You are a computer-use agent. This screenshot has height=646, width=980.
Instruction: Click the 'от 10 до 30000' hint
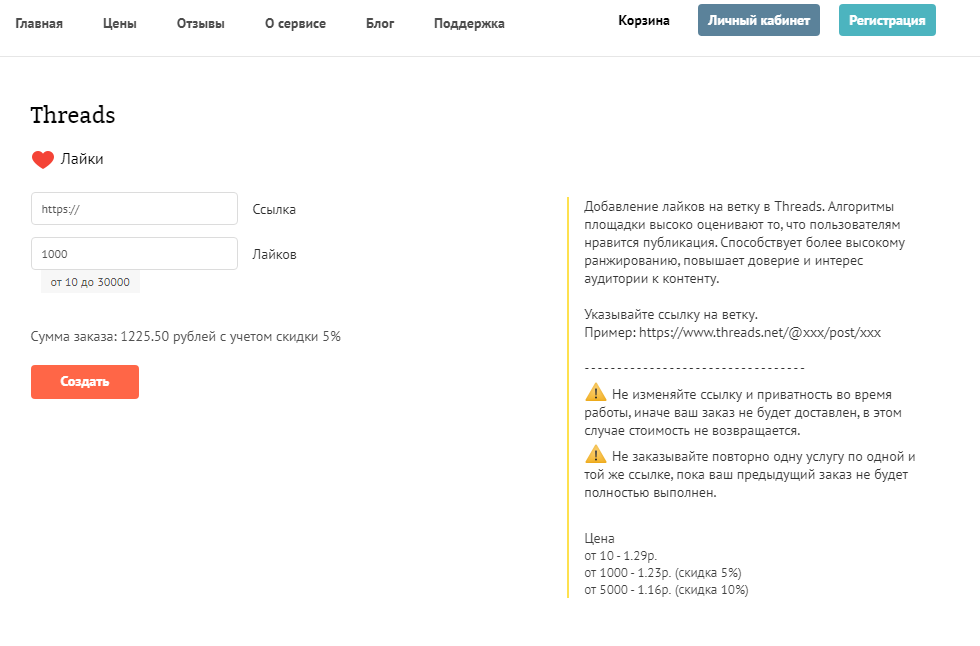pos(90,282)
